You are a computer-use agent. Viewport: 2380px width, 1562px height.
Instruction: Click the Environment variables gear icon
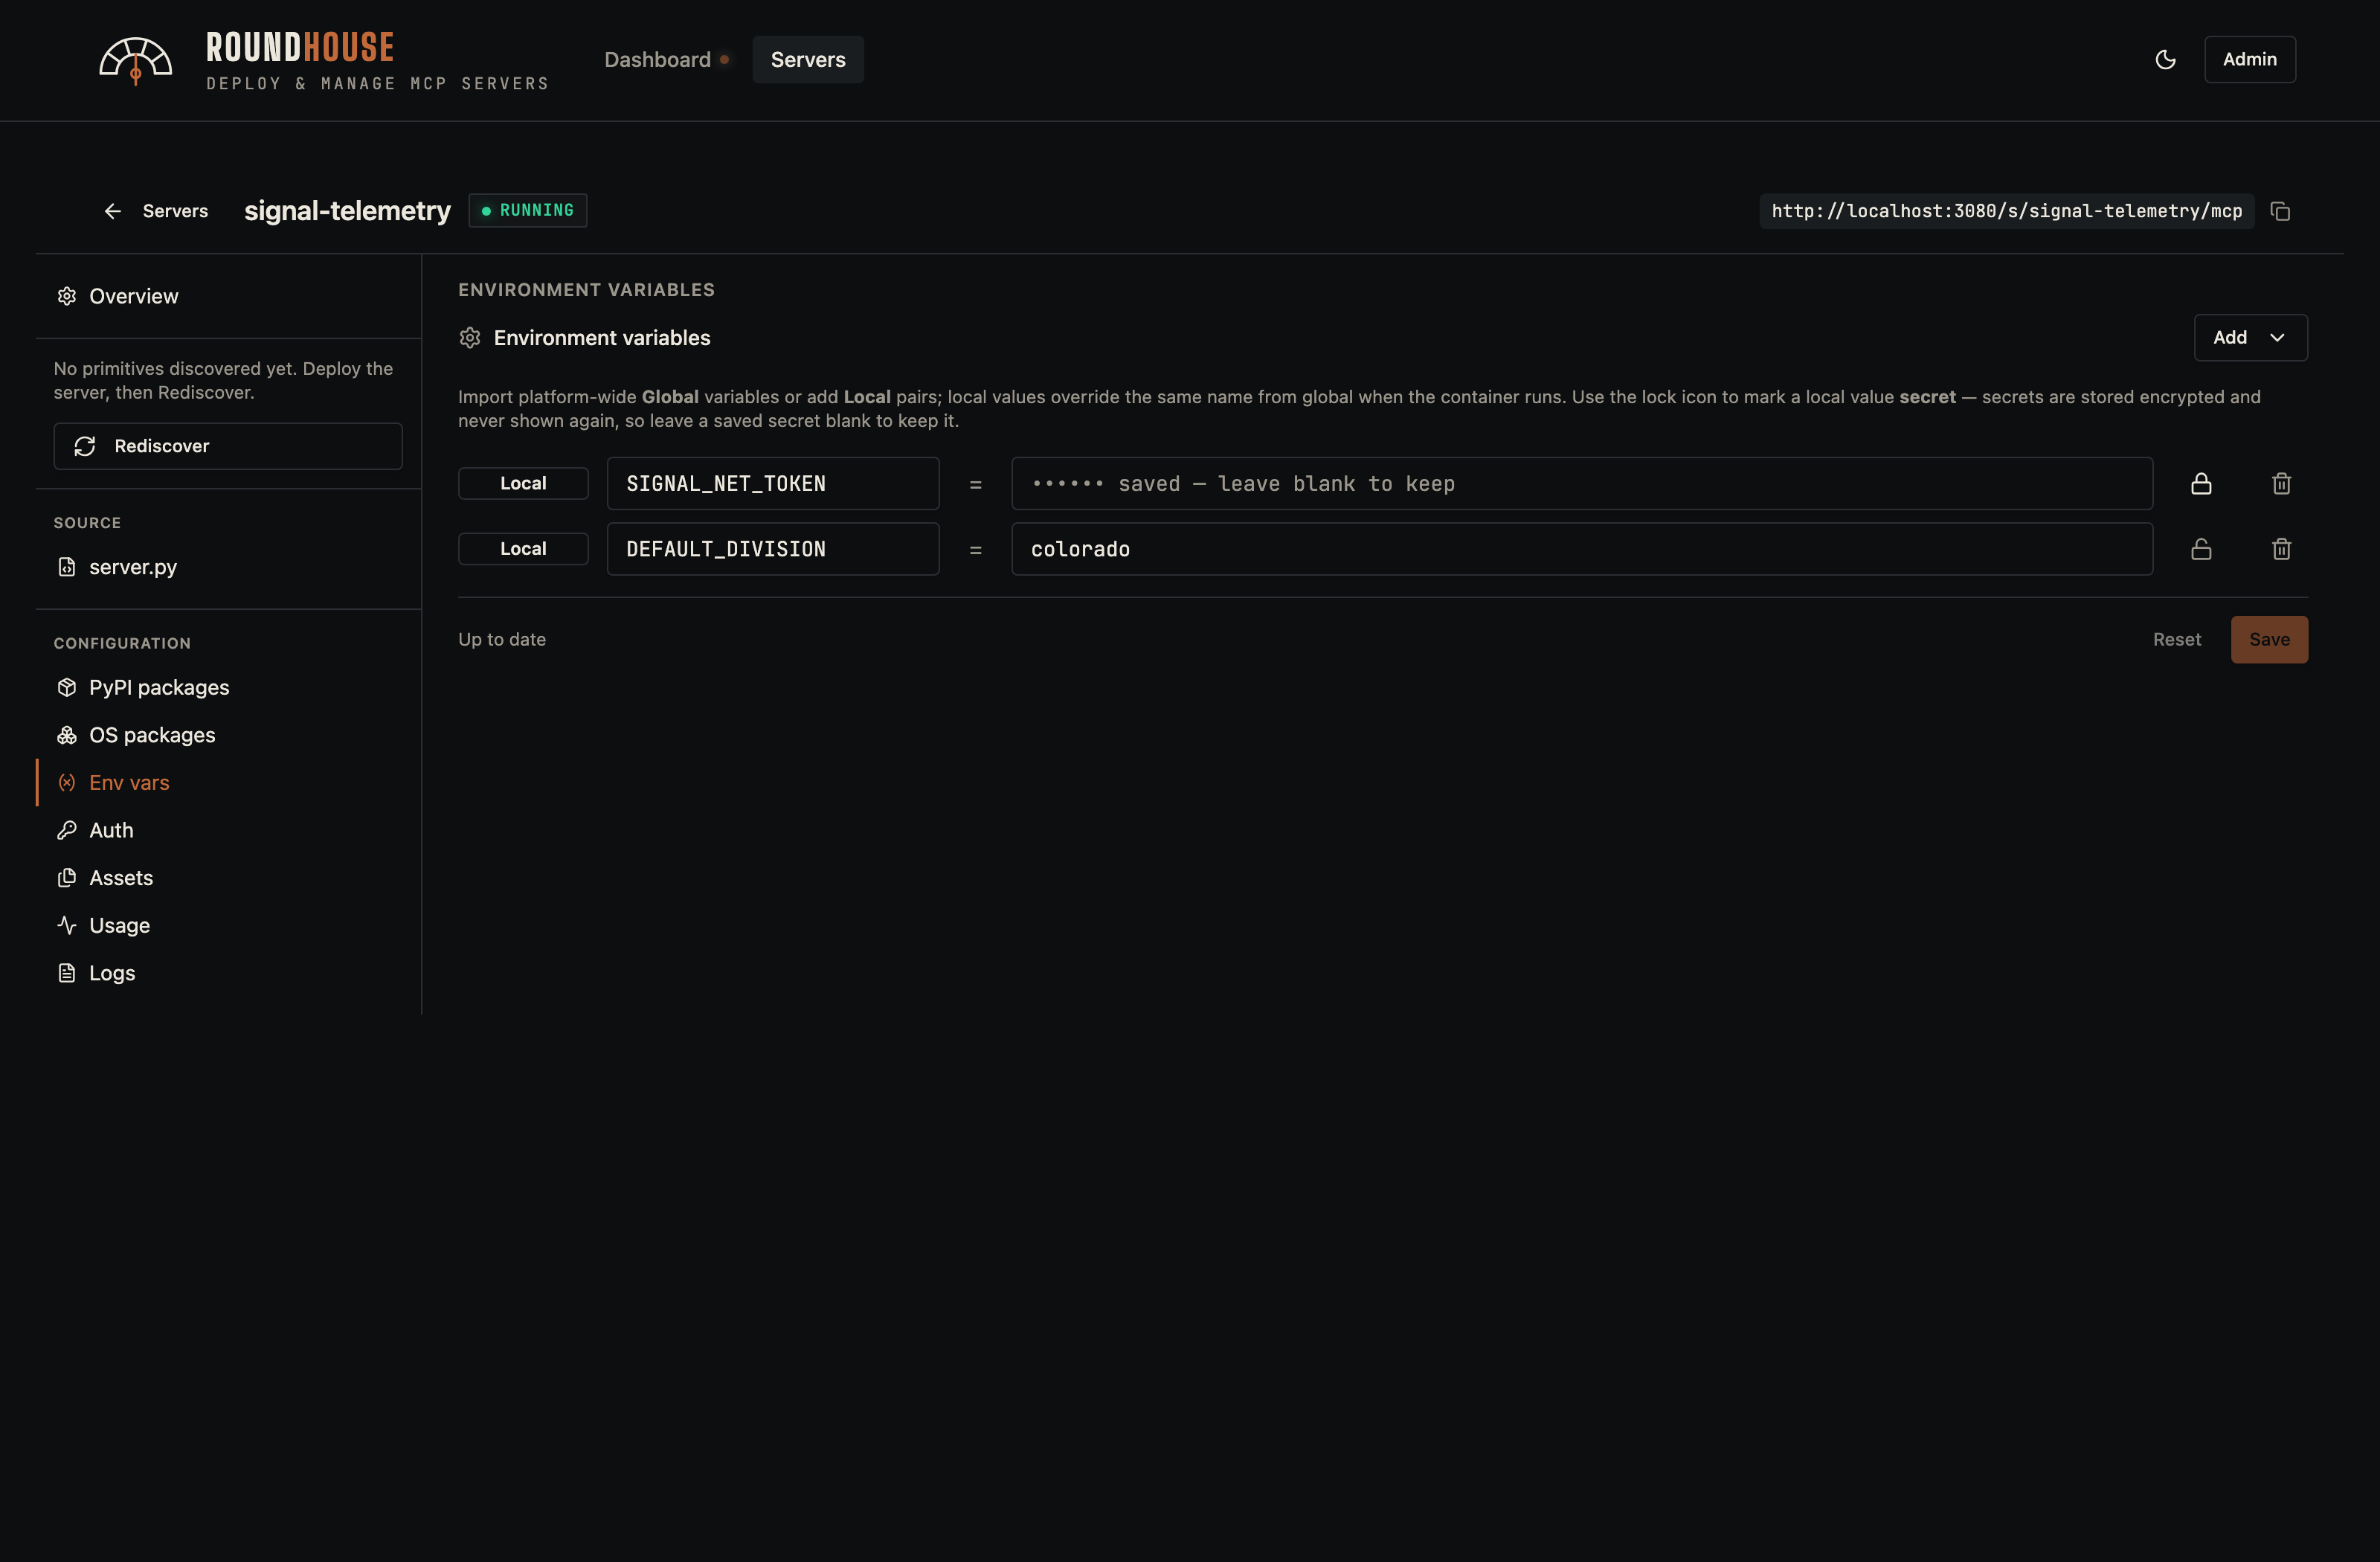pyautogui.click(x=470, y=338)
